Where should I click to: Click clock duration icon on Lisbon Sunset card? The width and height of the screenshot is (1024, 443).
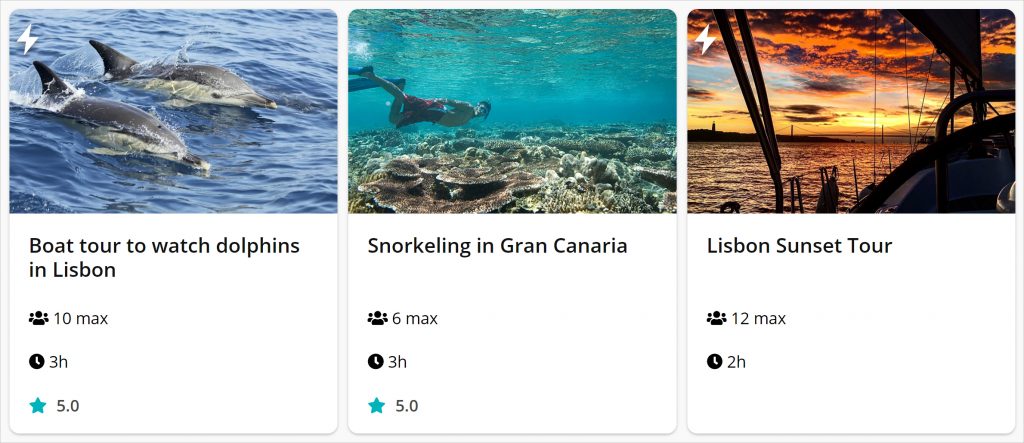point(714,362)
